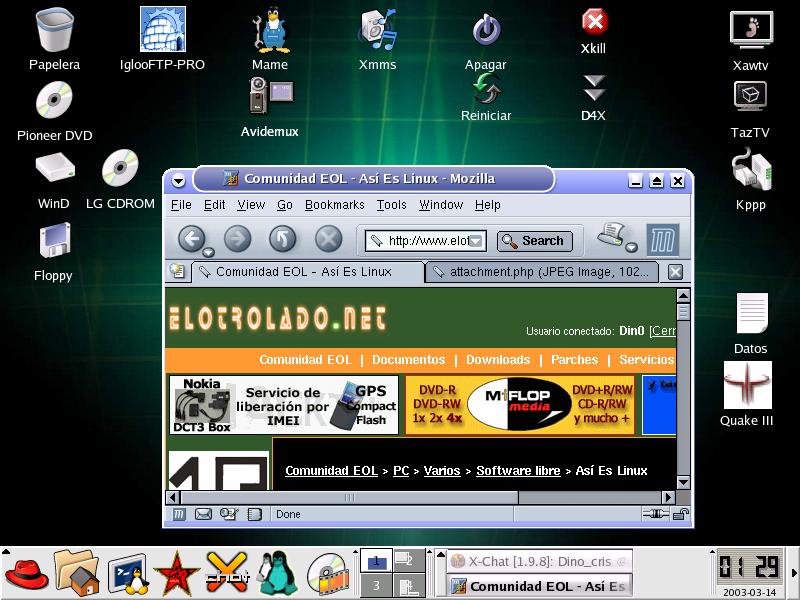Viewport: 800px width, 600px height.
Task: Expand the URL bar history dropdown
Action: (x=476, y=241)
